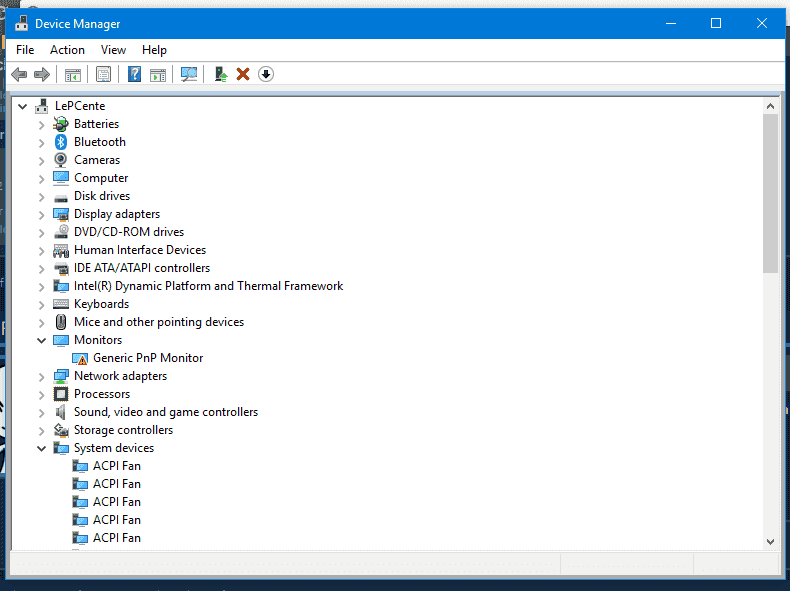
Task: Click the Bluetooth category icon
Action: click(x=61, y=142)
